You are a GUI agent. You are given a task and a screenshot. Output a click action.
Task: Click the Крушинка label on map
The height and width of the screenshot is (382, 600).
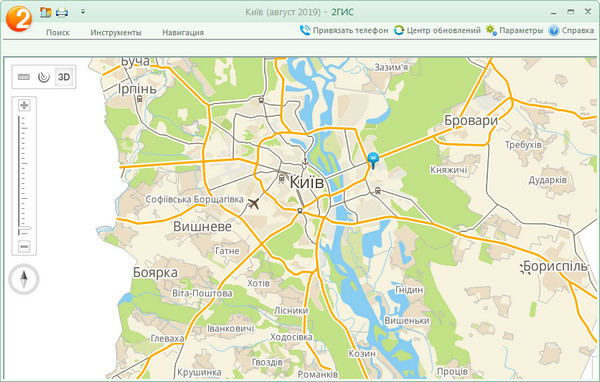199,372
